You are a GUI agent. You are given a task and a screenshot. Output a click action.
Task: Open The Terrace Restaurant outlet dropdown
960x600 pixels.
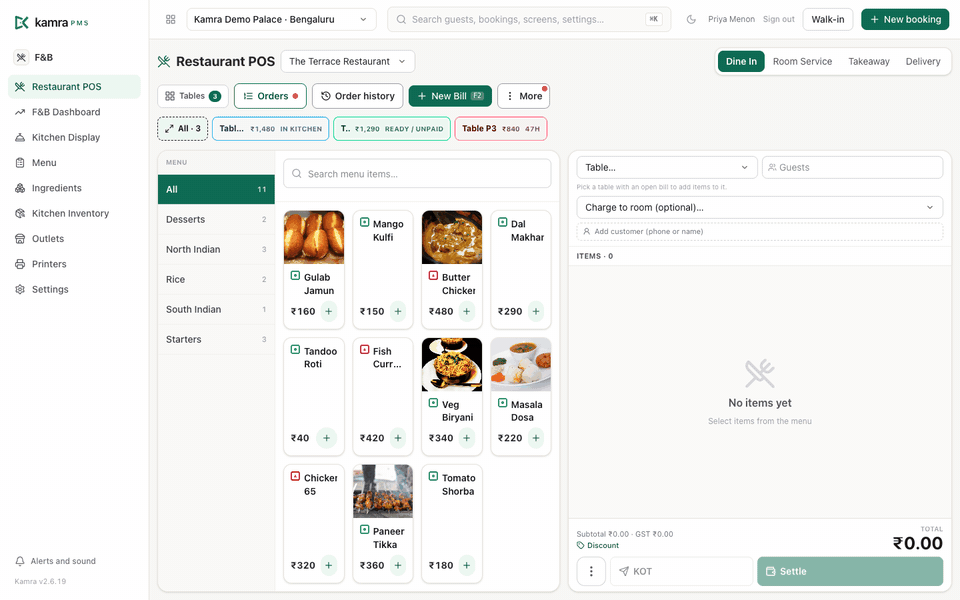tap(348, 61)
